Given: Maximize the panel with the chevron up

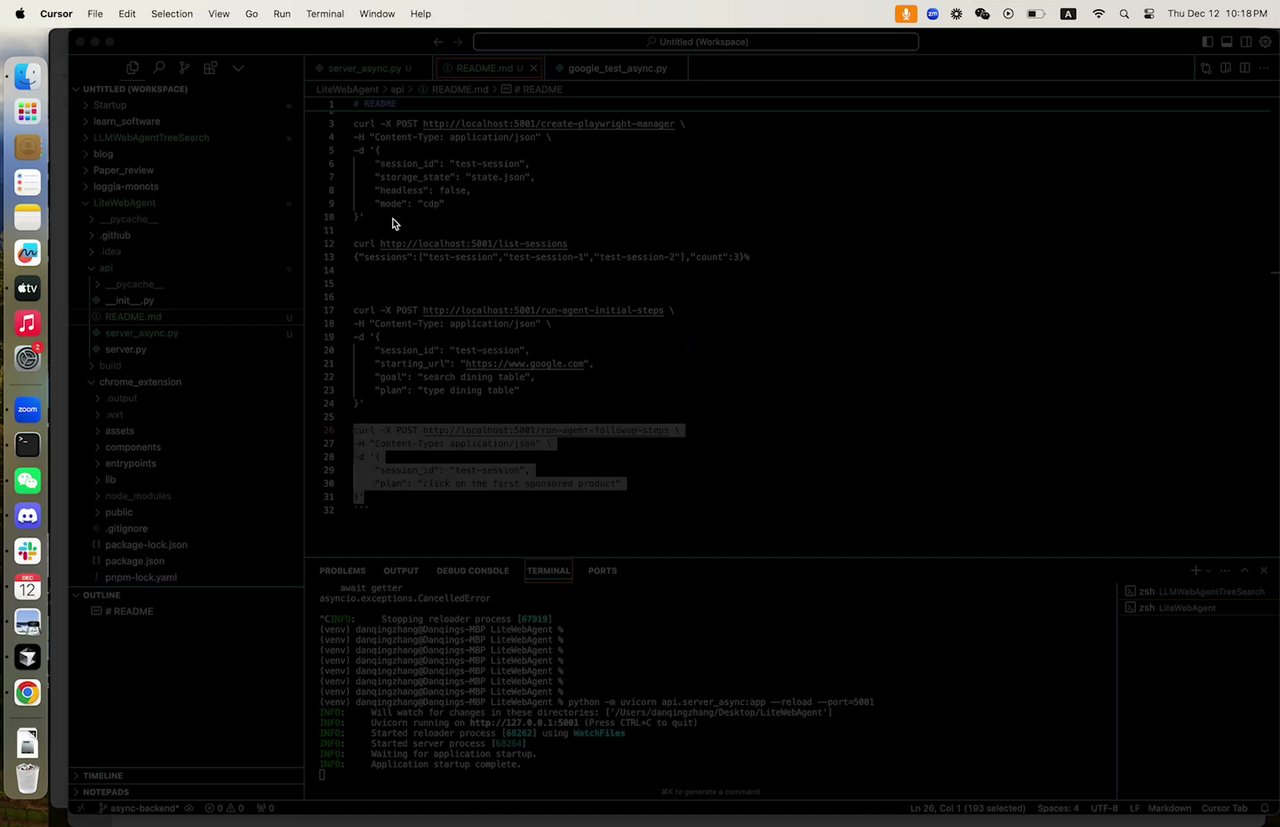Looking at the screenshot, I should (x=1245, y=570).
